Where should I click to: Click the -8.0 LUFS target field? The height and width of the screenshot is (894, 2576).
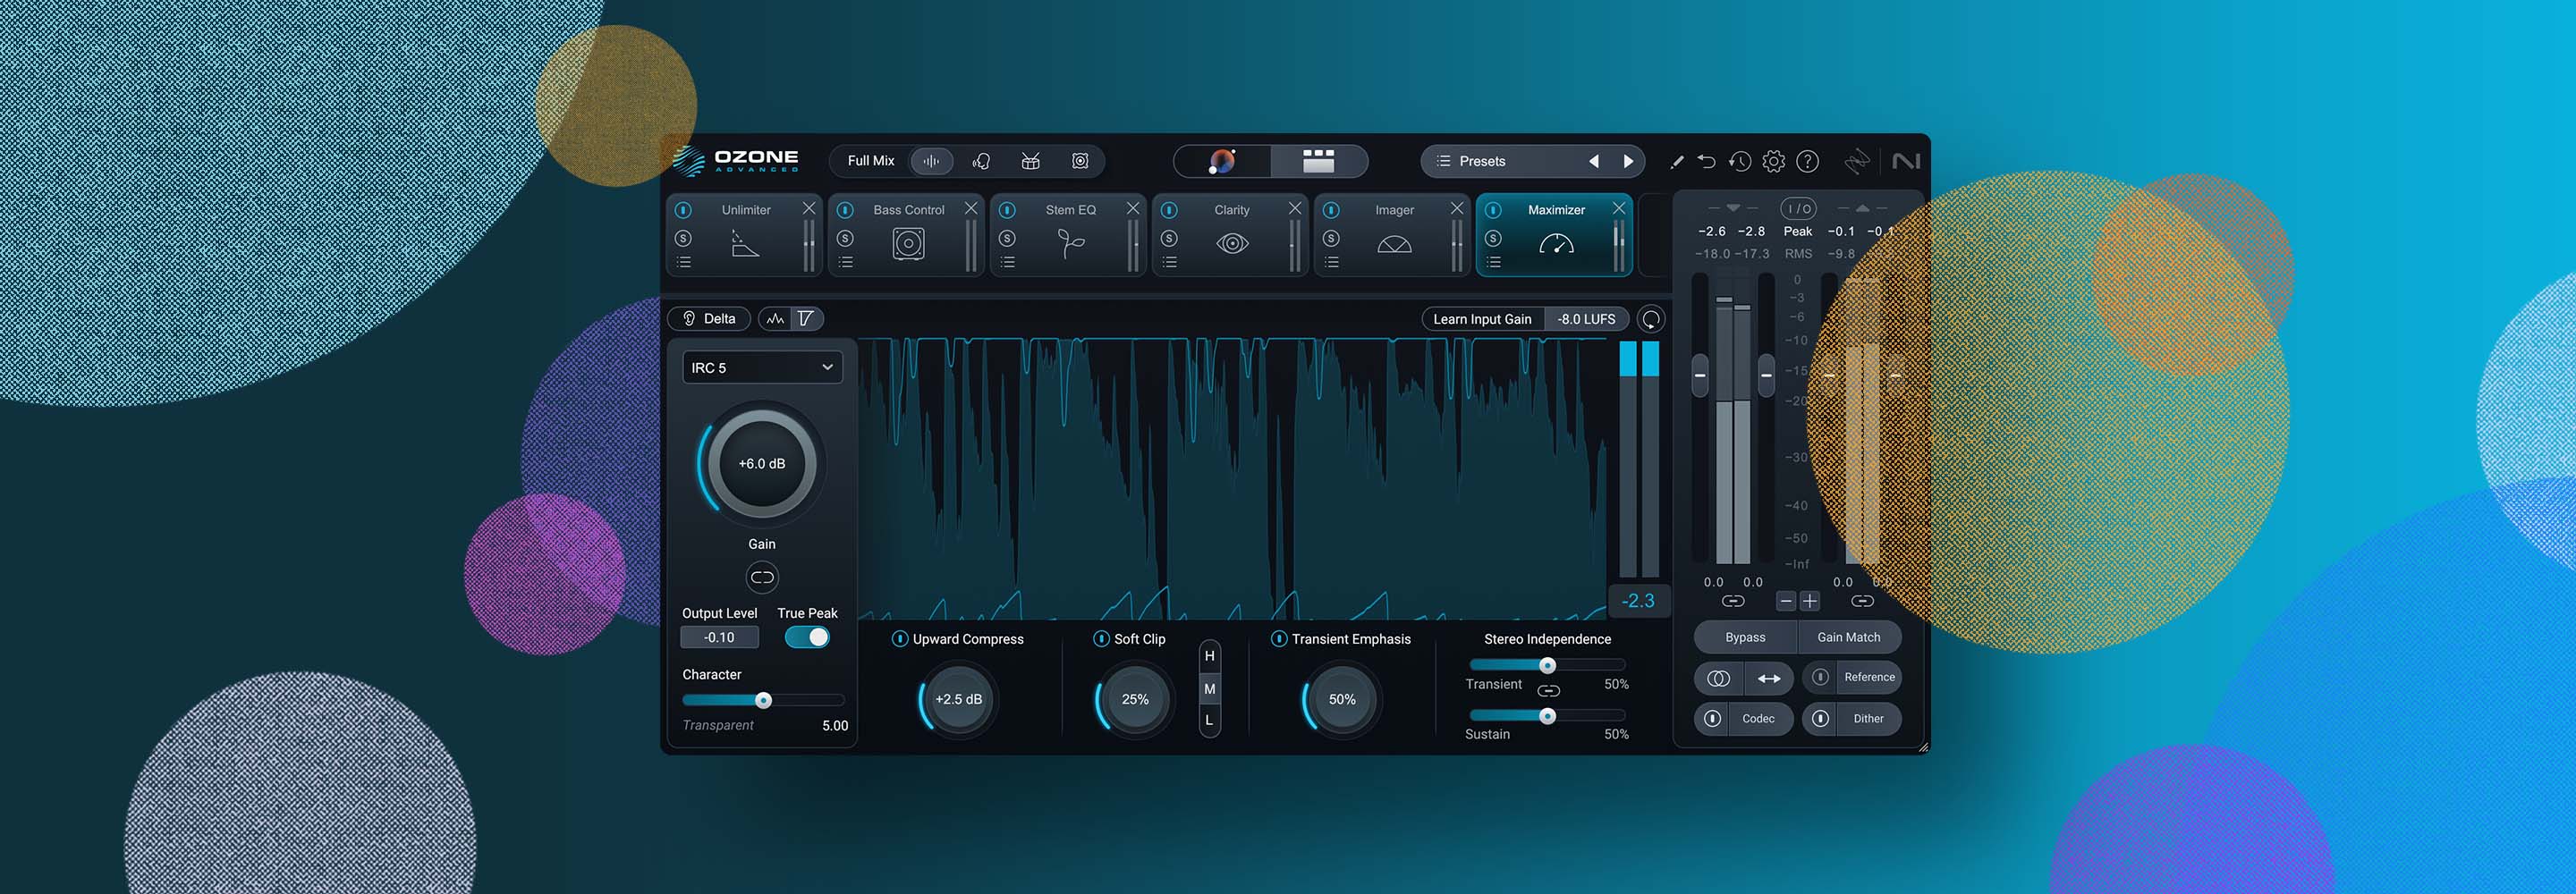click(x=1586, y=319)
